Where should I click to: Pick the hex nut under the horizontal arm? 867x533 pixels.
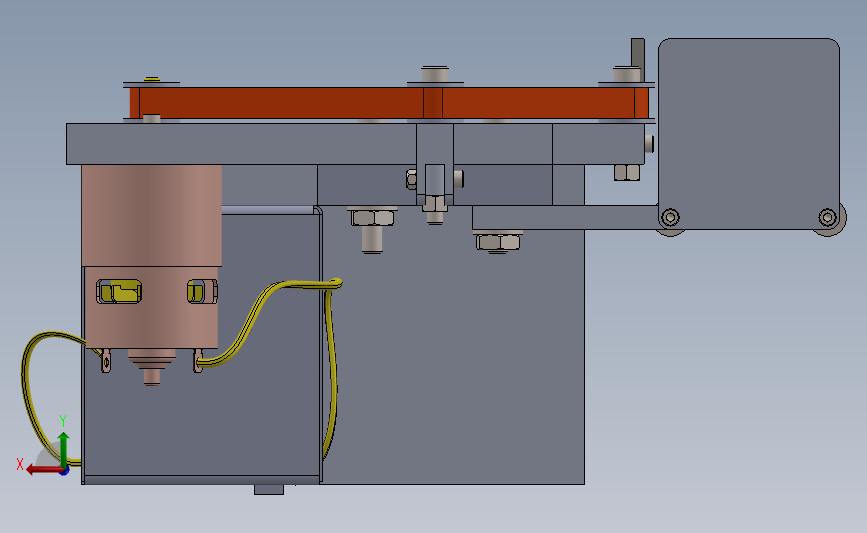498,242
